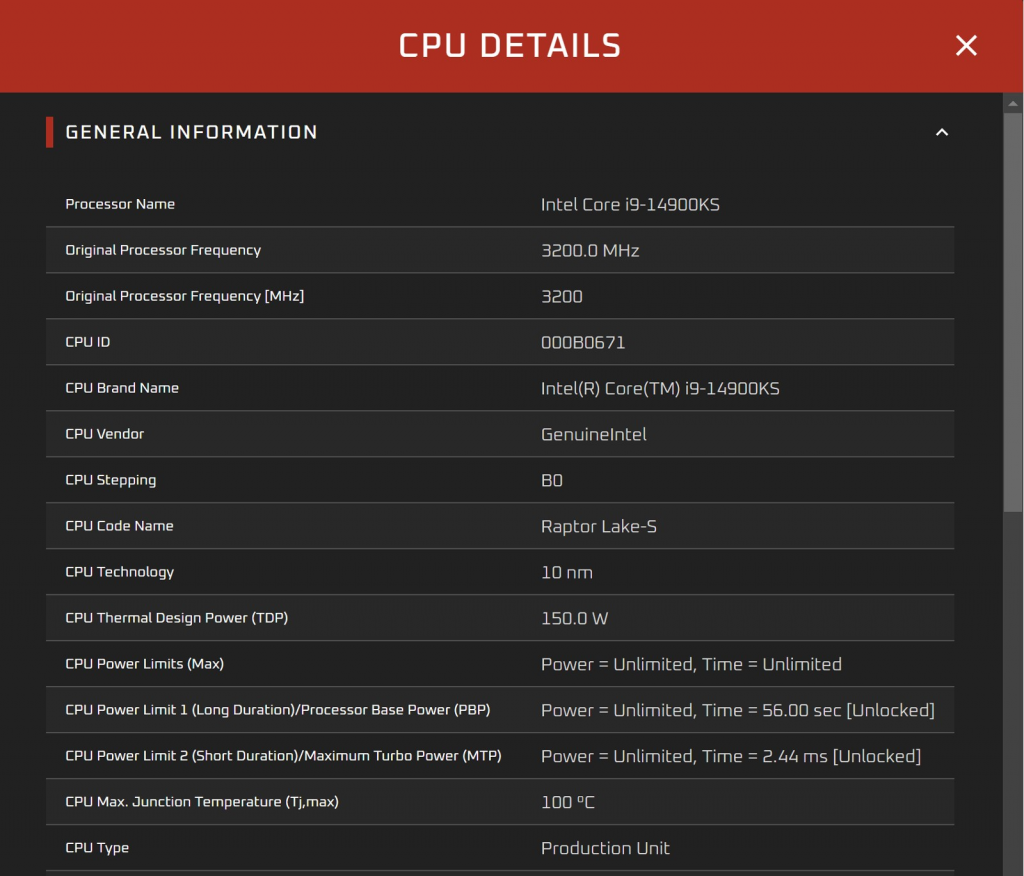Click the CPU DETAILS title text
1024x876 pixels.
point(510,46)
